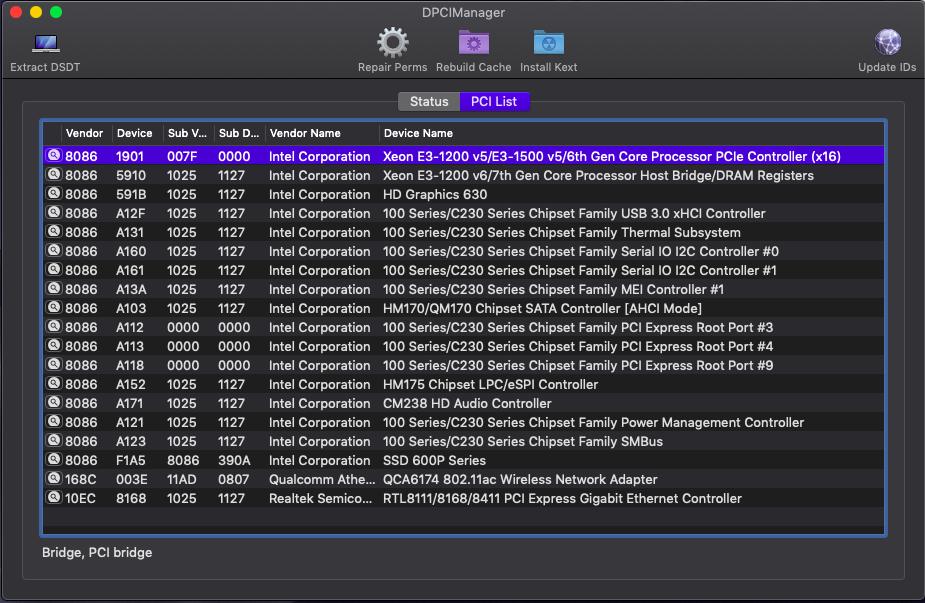Click Qualcomm Athe... vendor name cell
The height and width of the screenshot is (603, 925).
coord(322,480)
